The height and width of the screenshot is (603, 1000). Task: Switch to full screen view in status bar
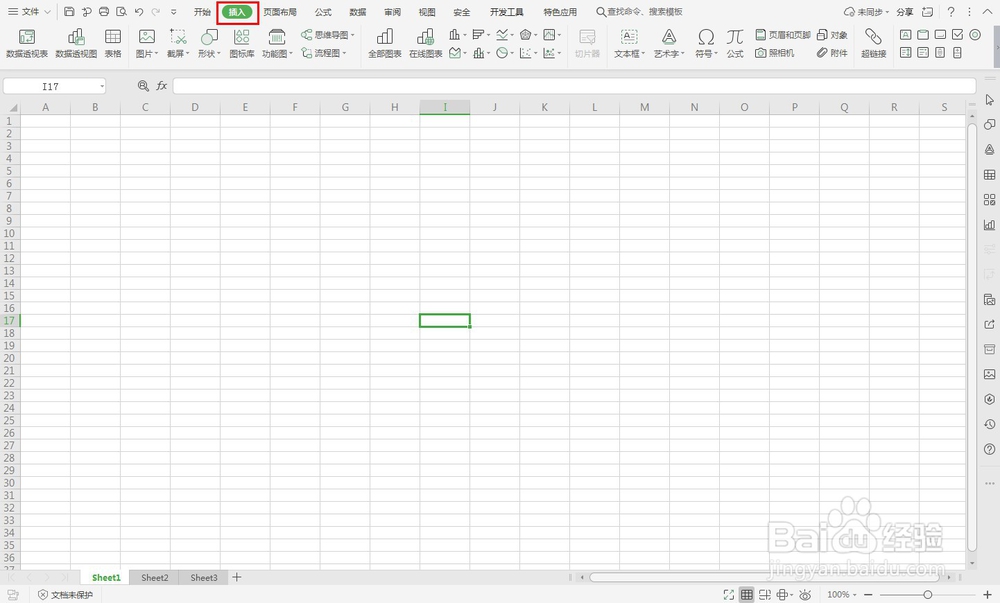click(x=729, y=595)
